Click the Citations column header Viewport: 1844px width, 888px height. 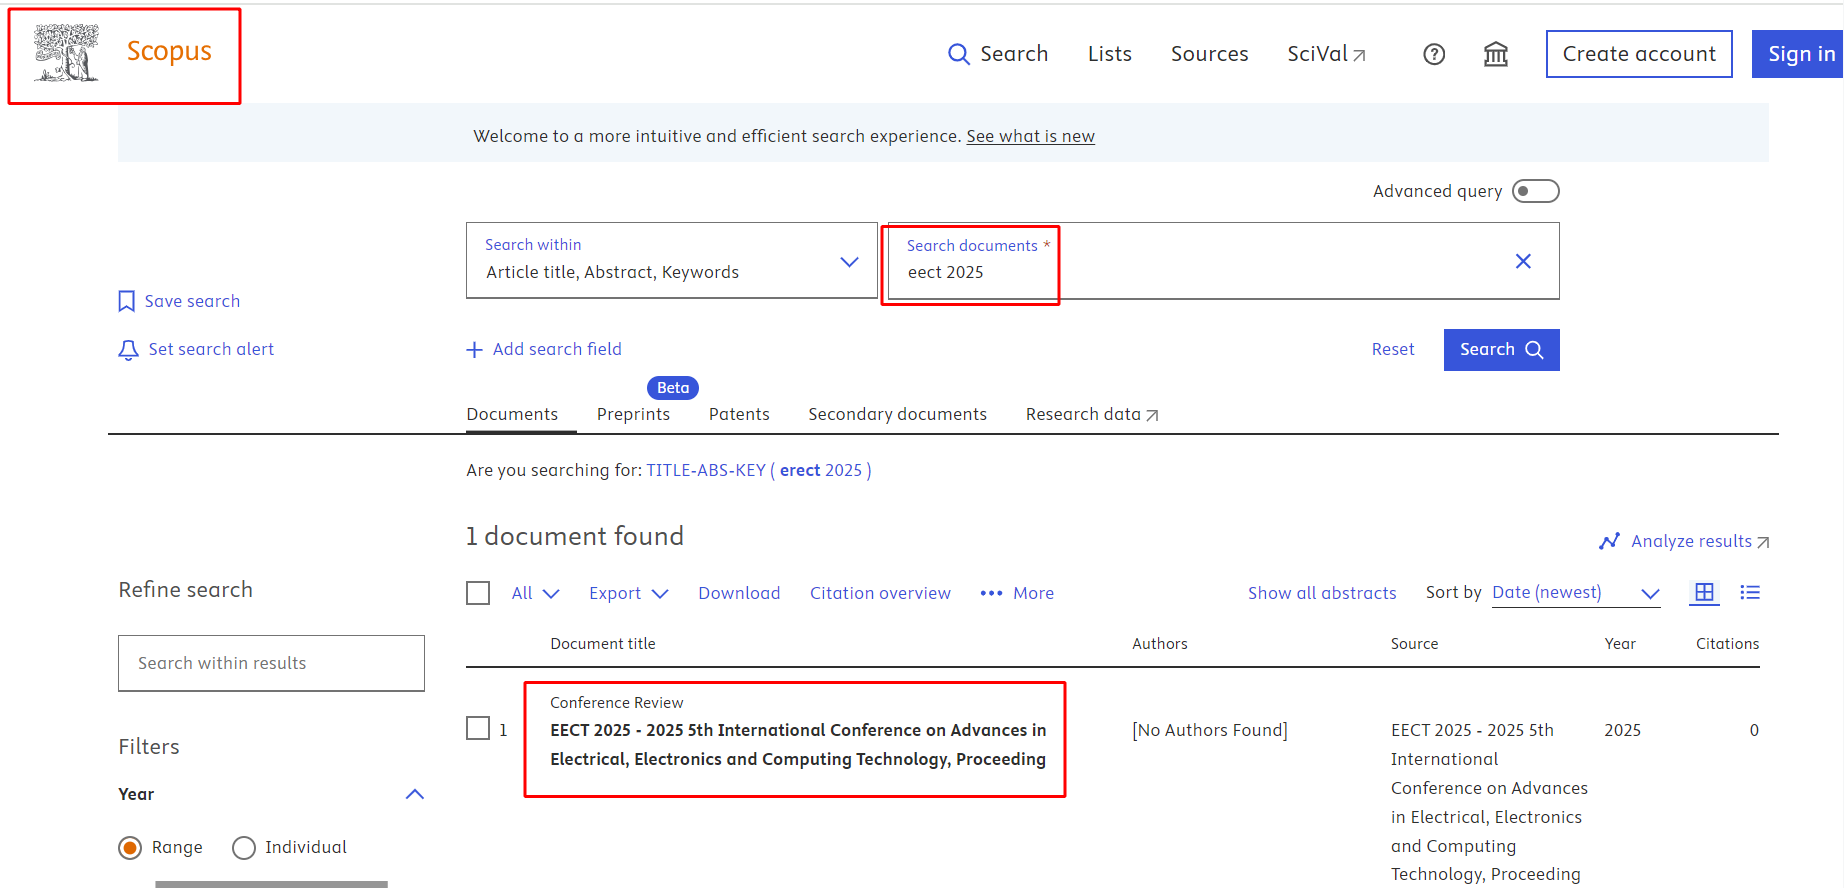pyautogui.click(x=1727, y=644)
